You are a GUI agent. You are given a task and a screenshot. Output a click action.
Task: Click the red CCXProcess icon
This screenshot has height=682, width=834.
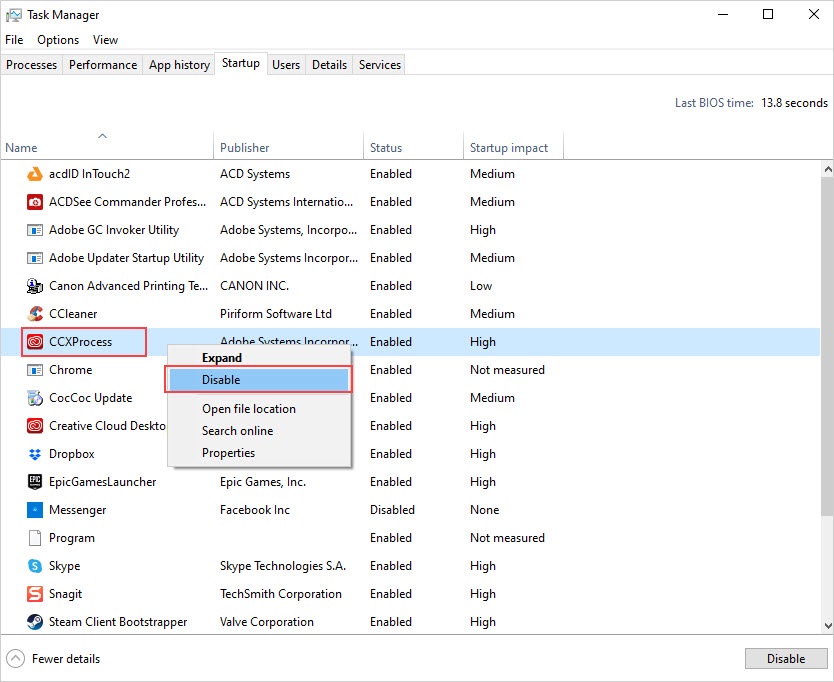coord(34,342)
